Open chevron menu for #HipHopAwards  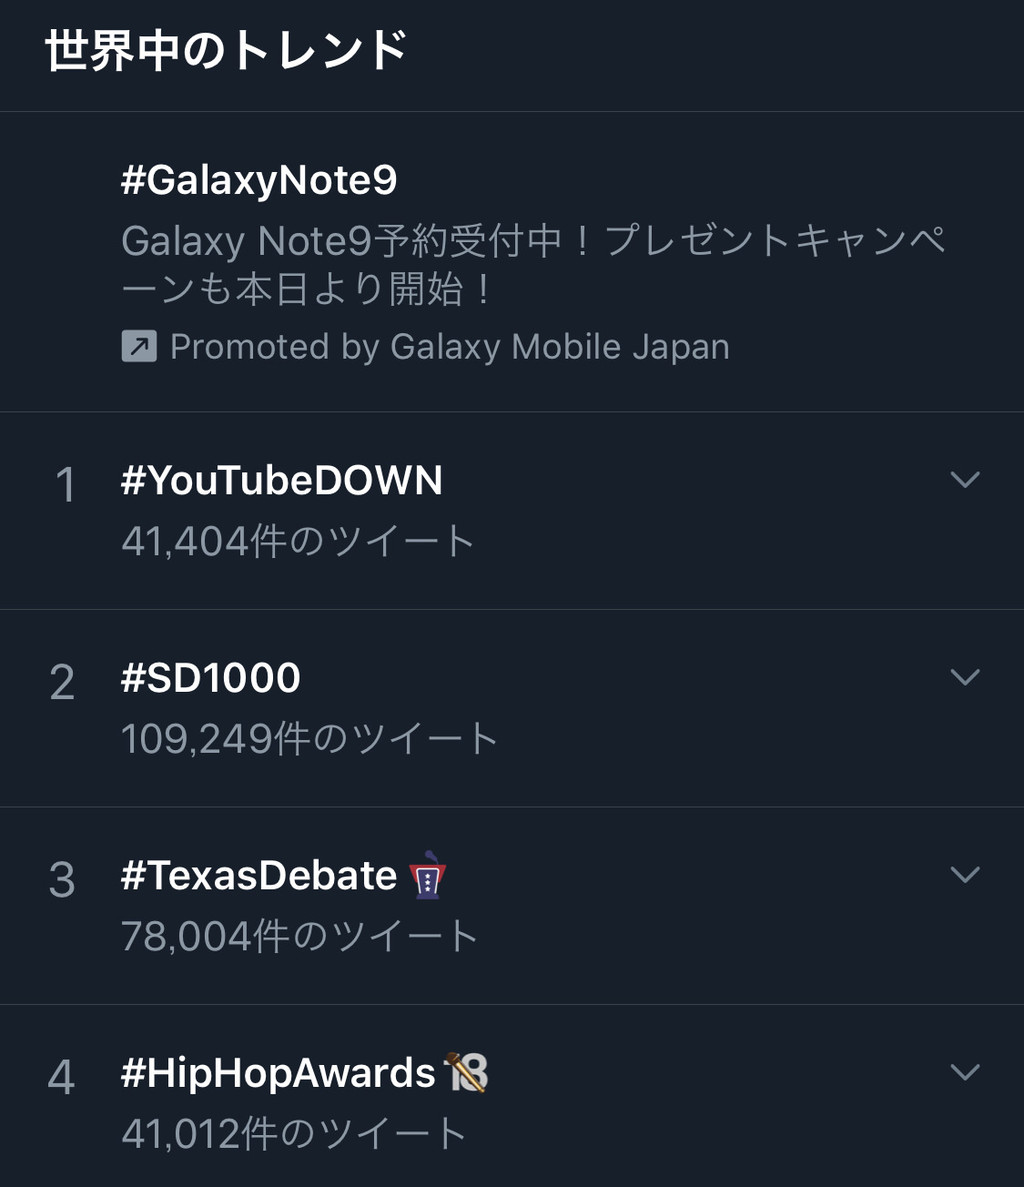(964, 1073)
